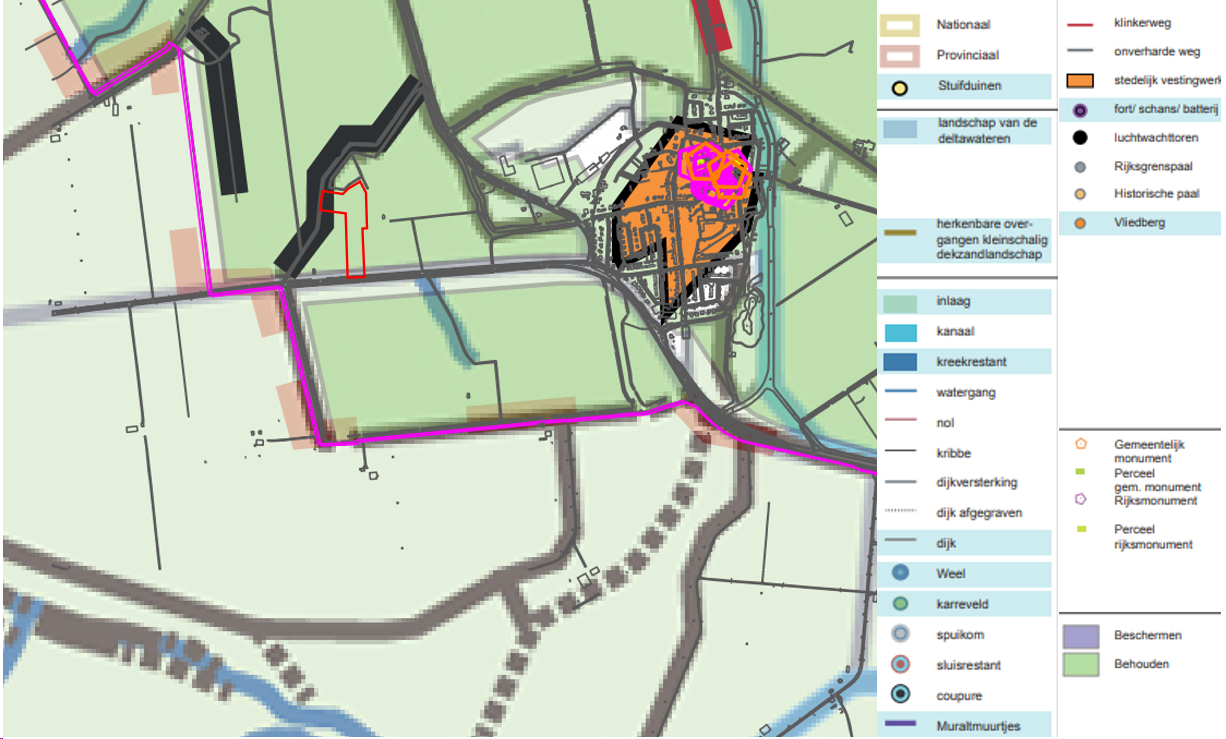Click the 'Stuifduinen' legend label
Viewport: 1226px width, 739px height.
click(x=968, y=86)
